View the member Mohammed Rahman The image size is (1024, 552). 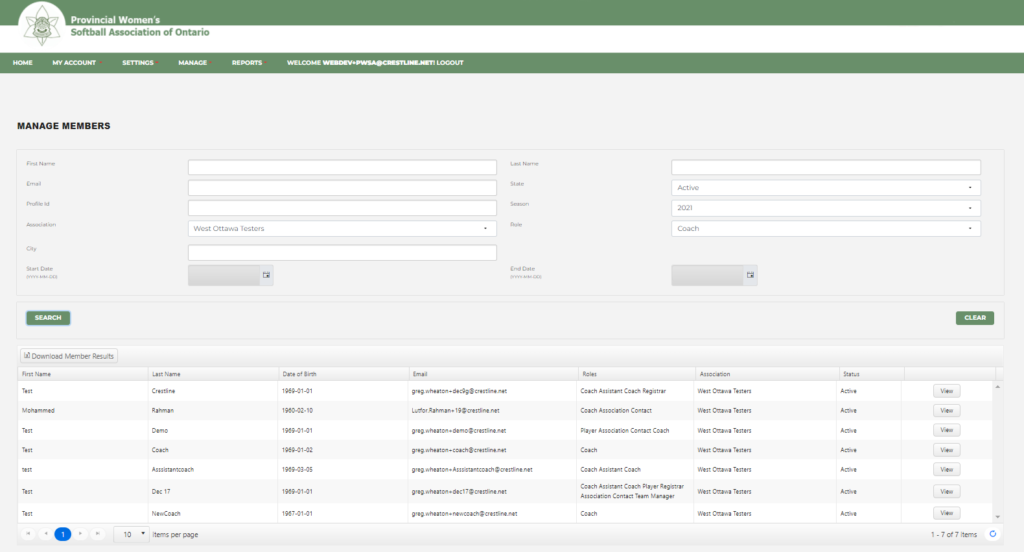pyautogui.click(x=946, y=410)
